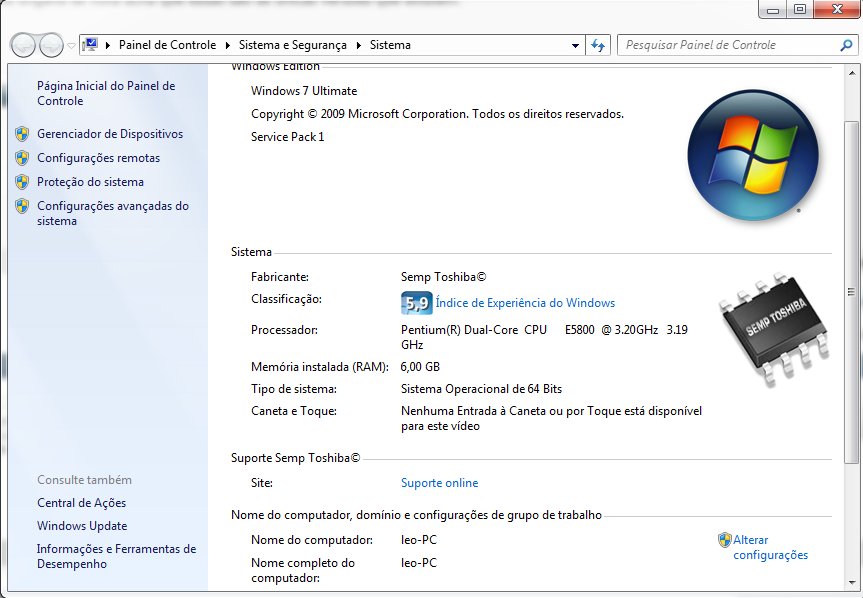Click the Forward navigation arrow button
Image resolution: width=863 pixels, height=598 pixels.
[x=50, y=45]
